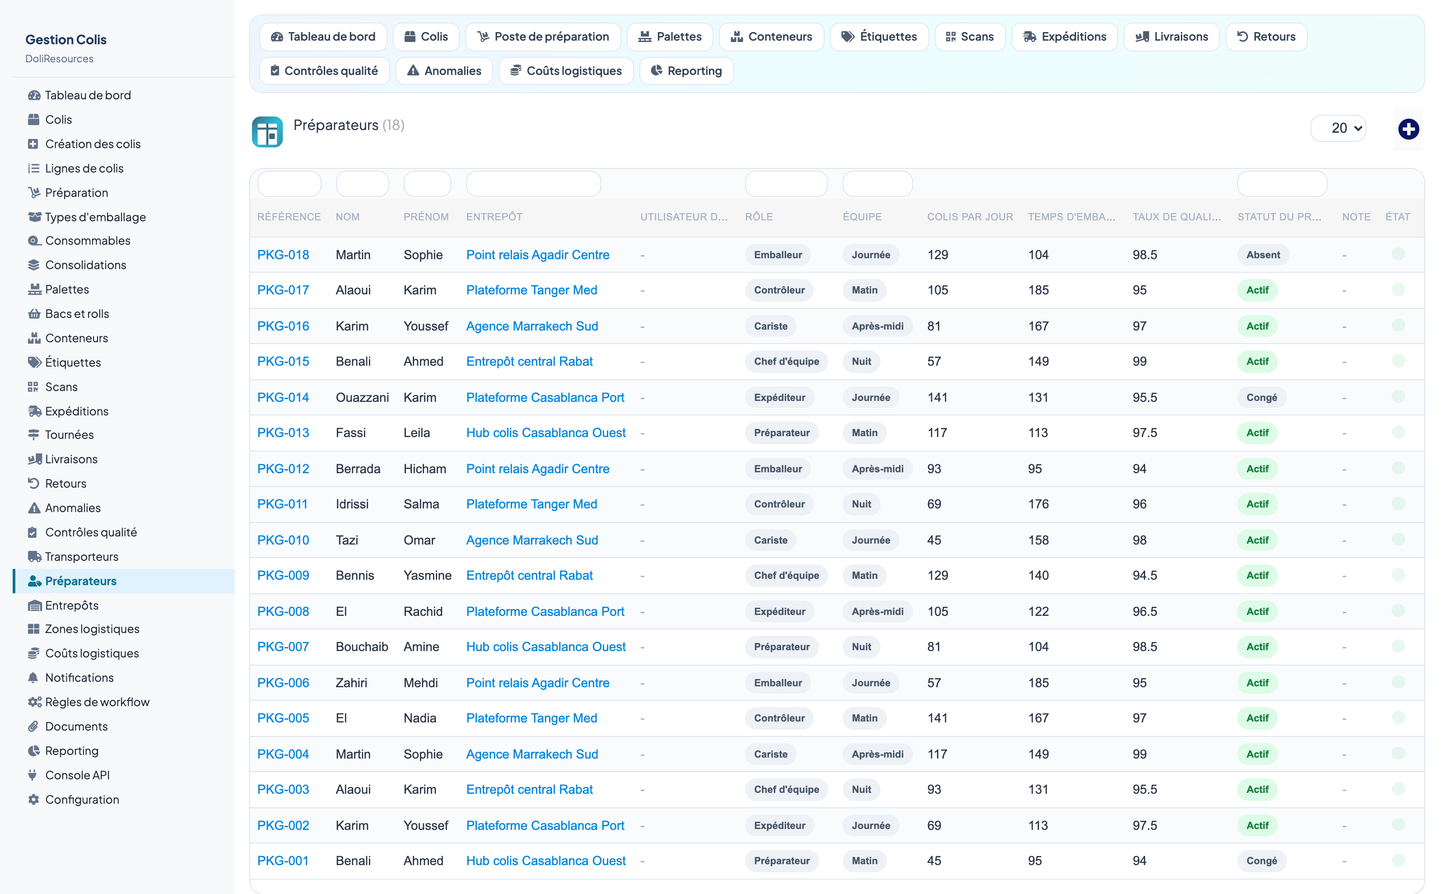This screenshot has height=894, width=1445.
Task: Open the Tableau de bord top tab
Action: pyautogui.click(x=323, y=37)
